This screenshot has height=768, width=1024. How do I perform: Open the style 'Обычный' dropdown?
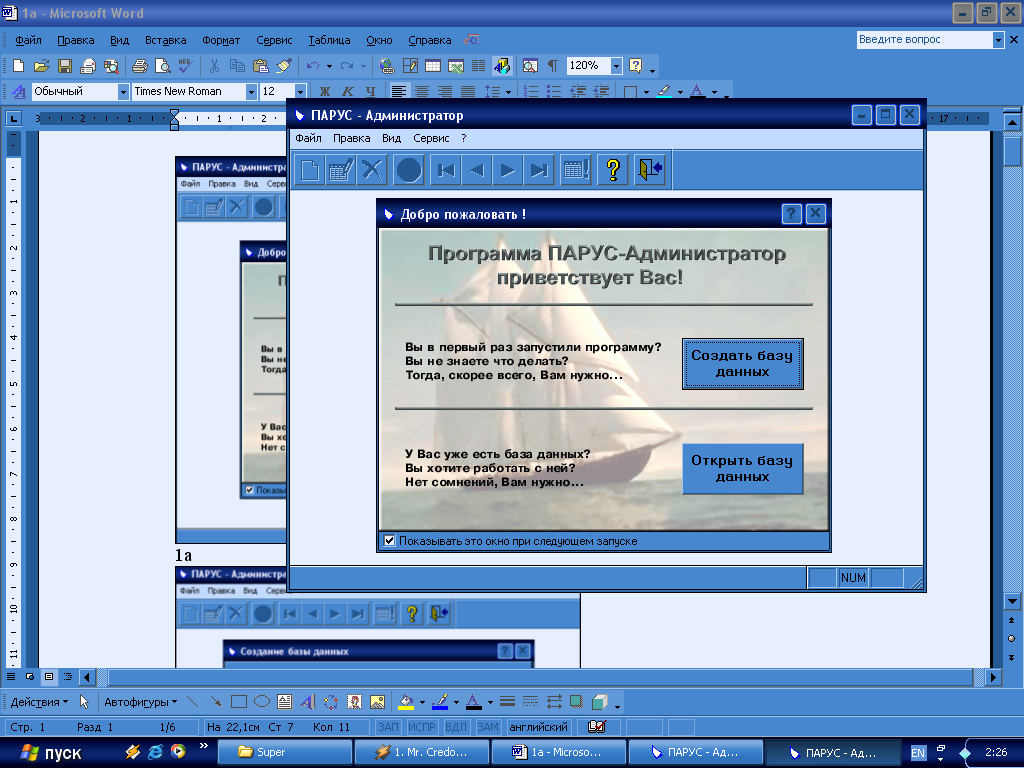[123, 91]
